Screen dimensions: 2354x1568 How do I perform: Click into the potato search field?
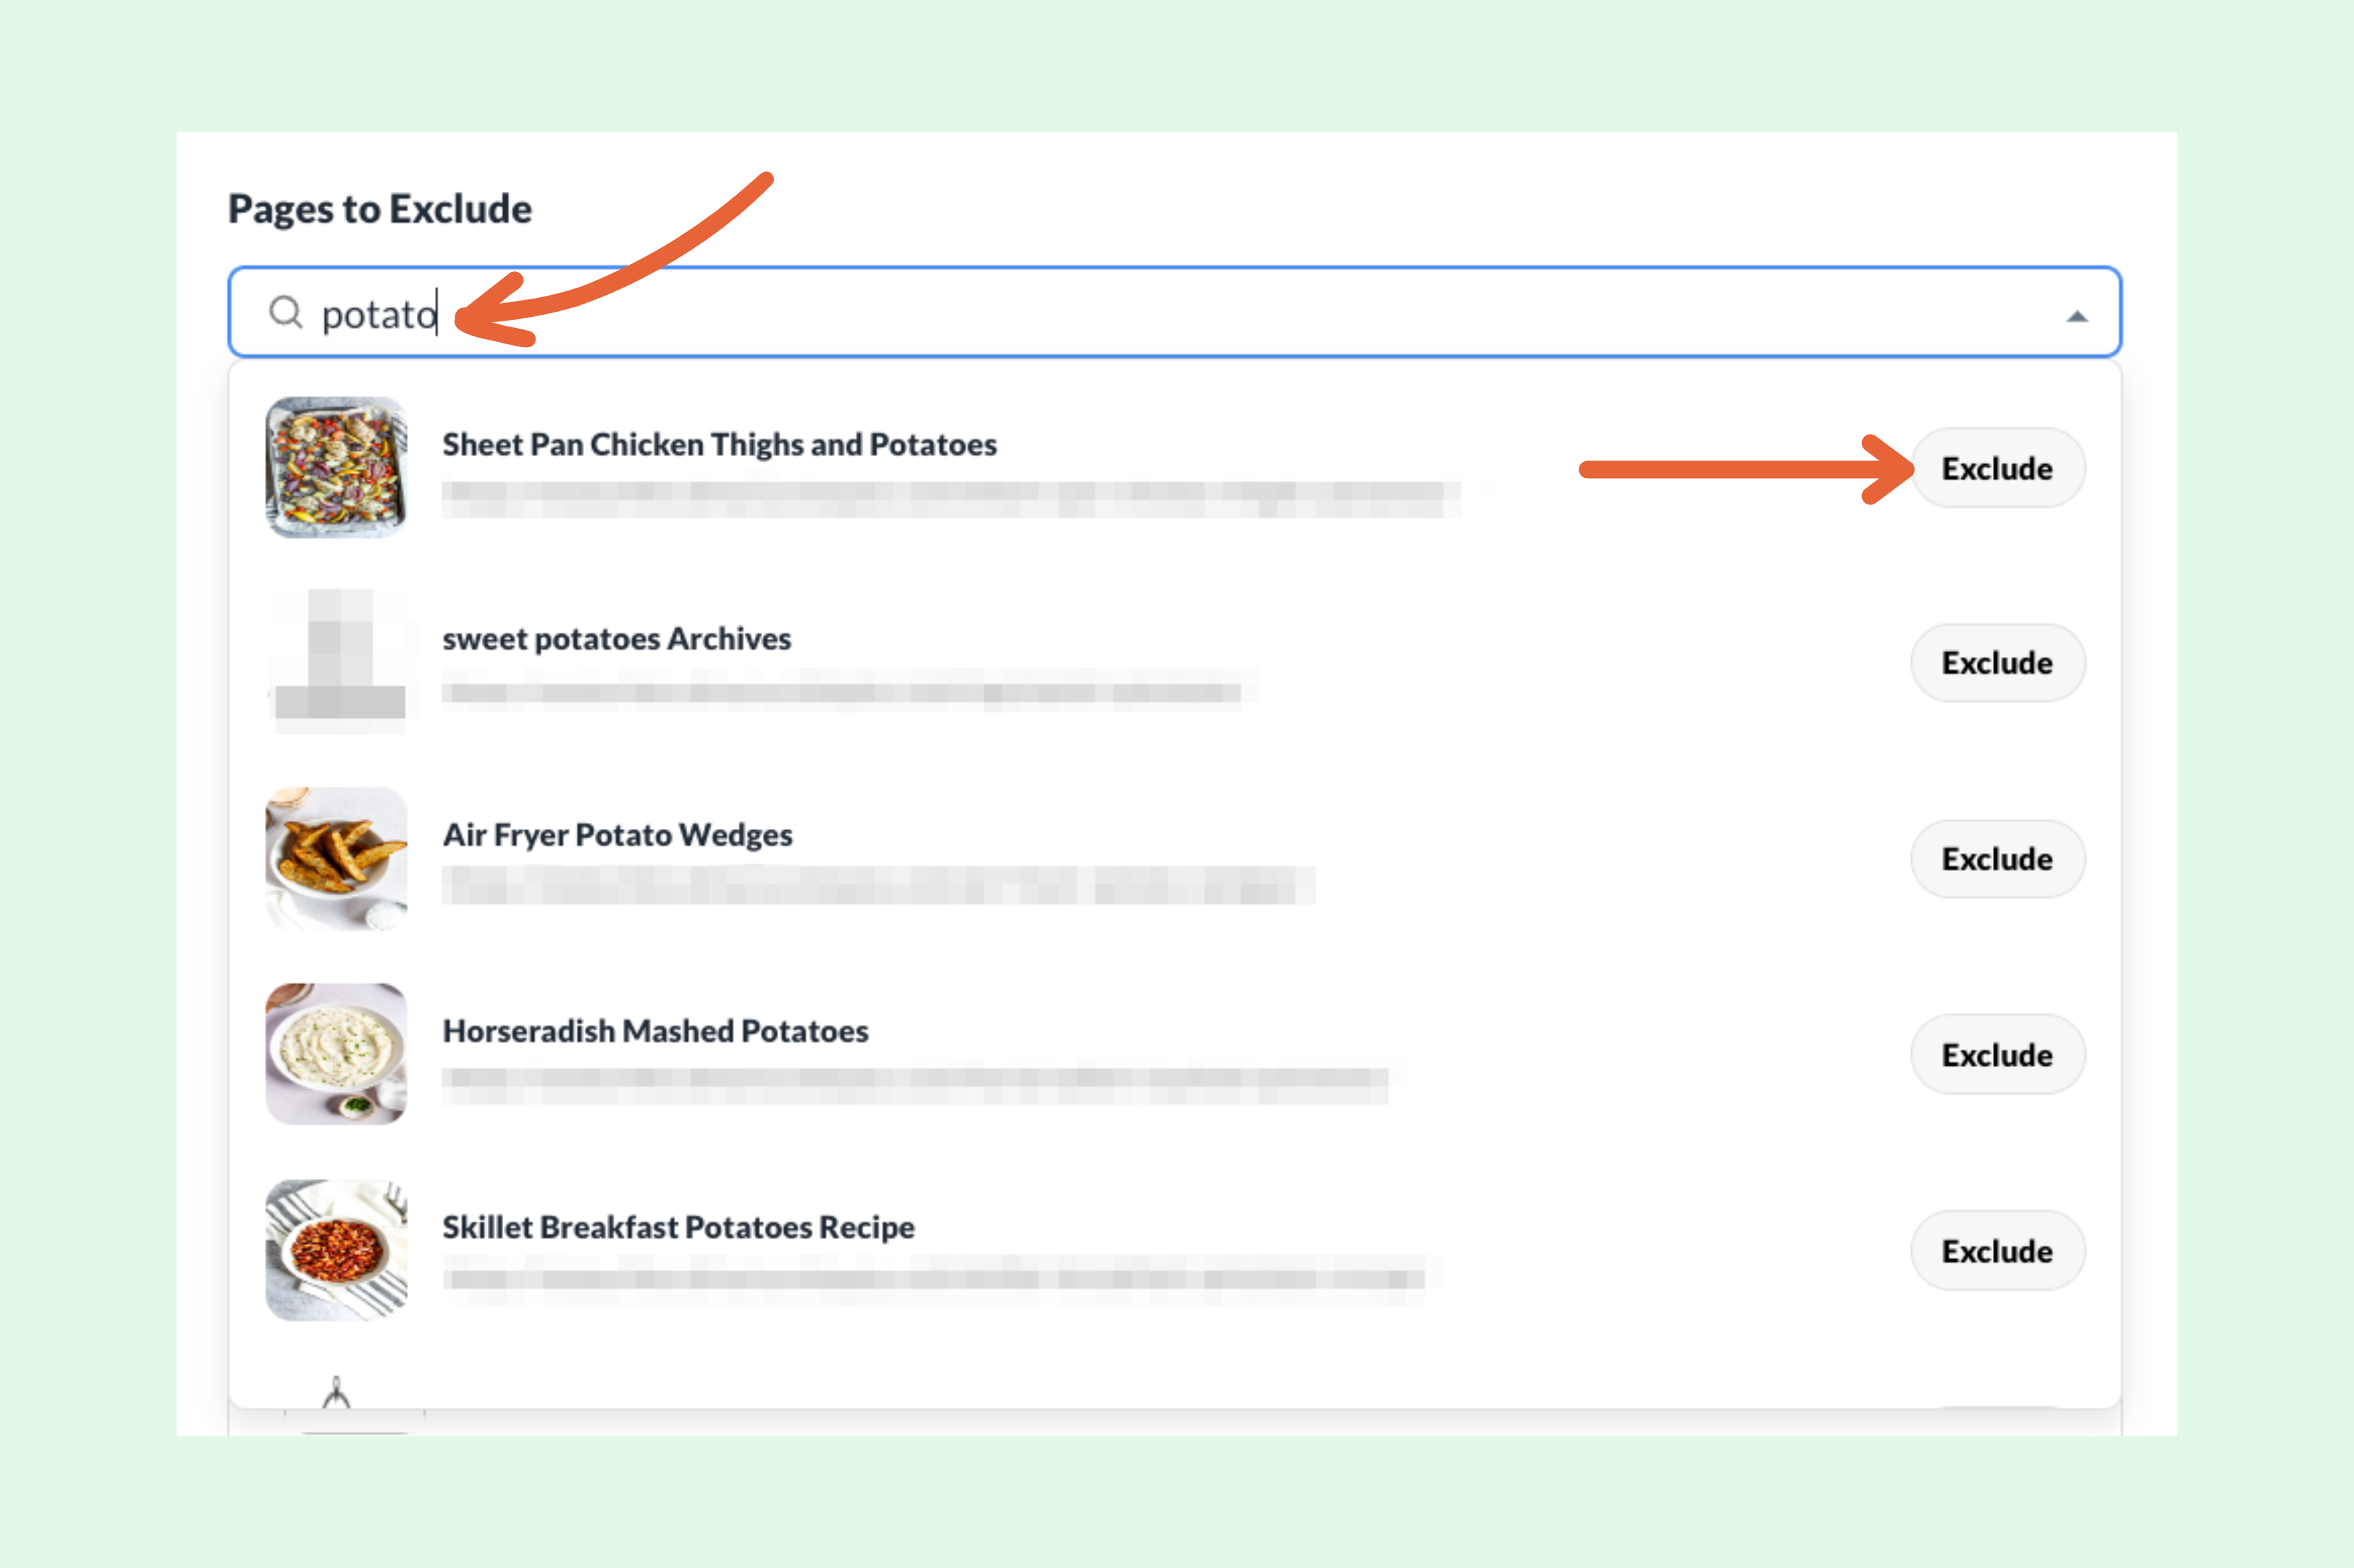pyautogui.click(x=1174, y=312)
